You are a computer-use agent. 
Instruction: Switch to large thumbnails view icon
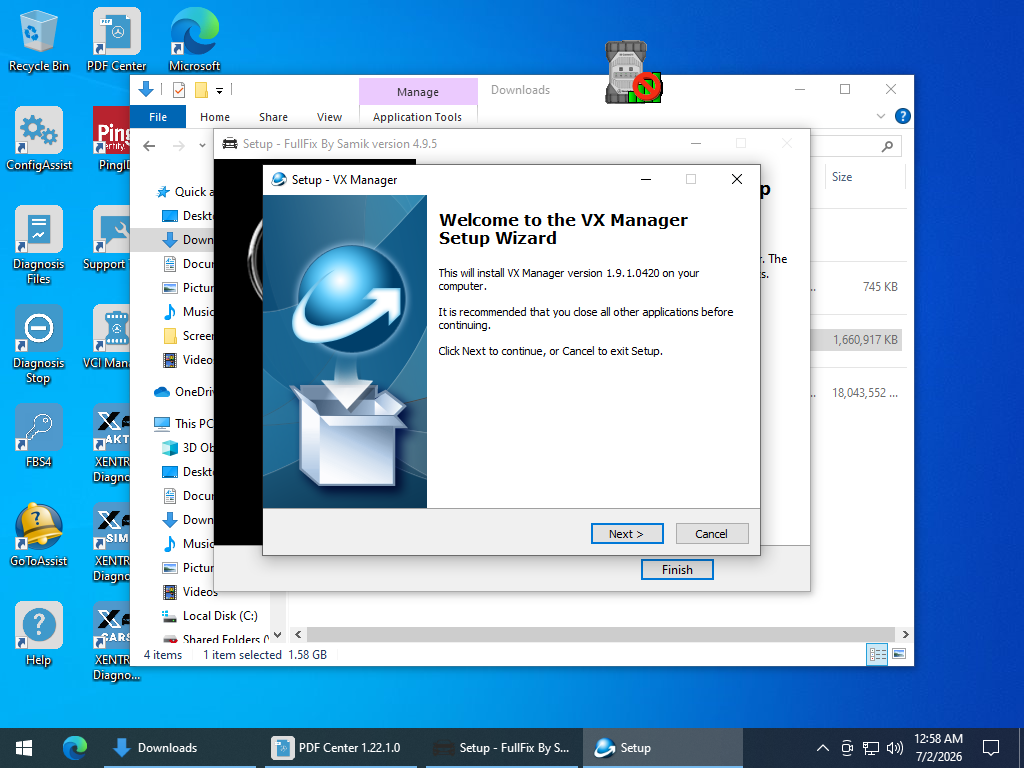899,654
